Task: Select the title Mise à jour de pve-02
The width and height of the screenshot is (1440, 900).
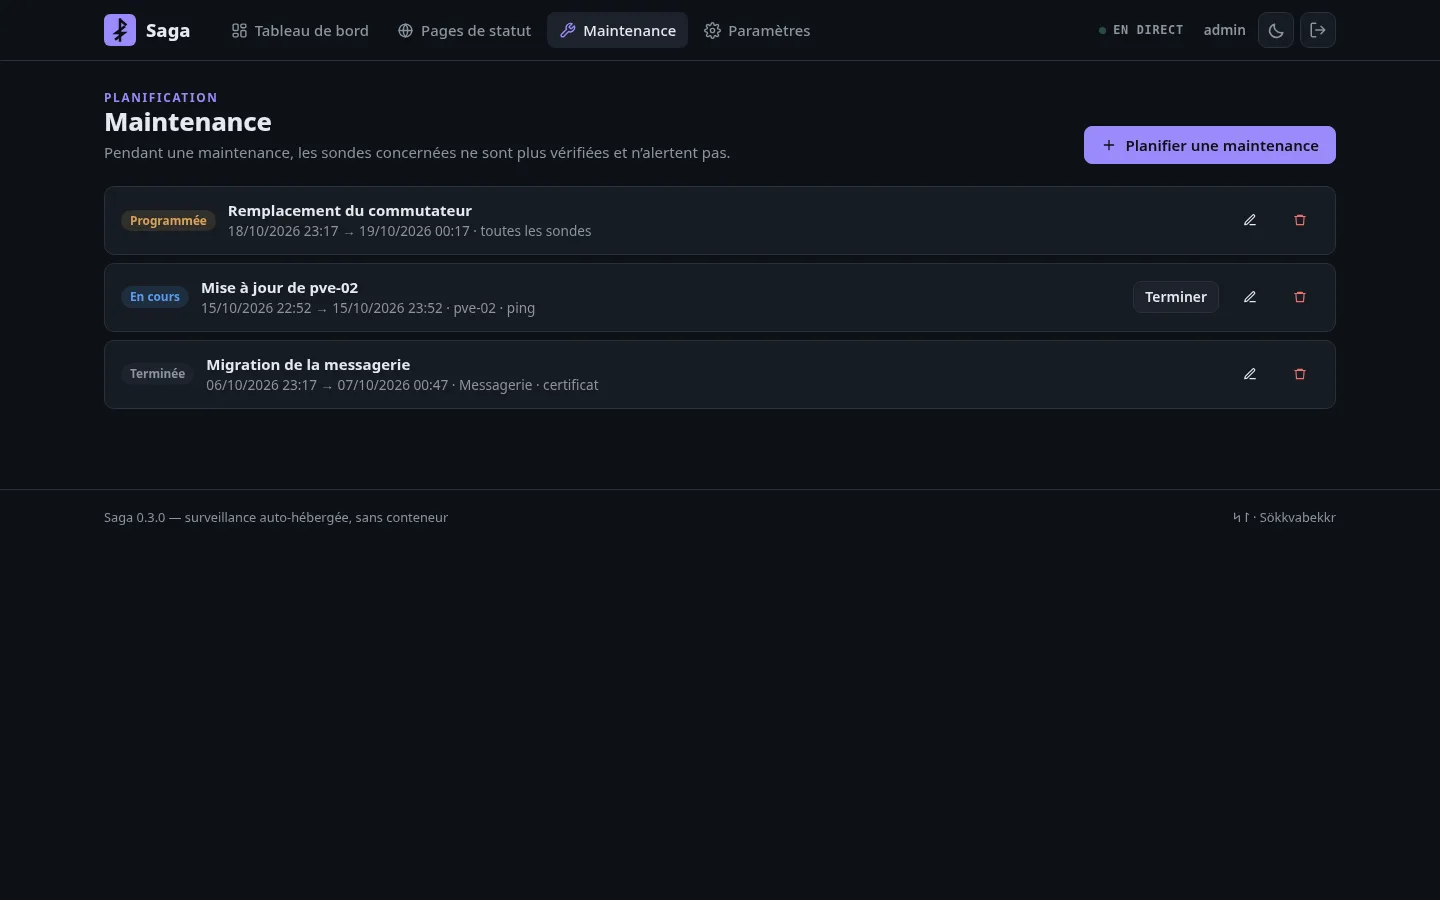Action: (x=280, y=288)
